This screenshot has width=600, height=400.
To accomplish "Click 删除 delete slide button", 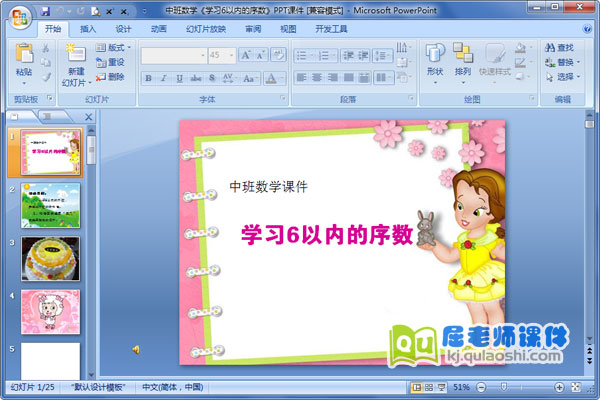I will [x=110, y=77].
